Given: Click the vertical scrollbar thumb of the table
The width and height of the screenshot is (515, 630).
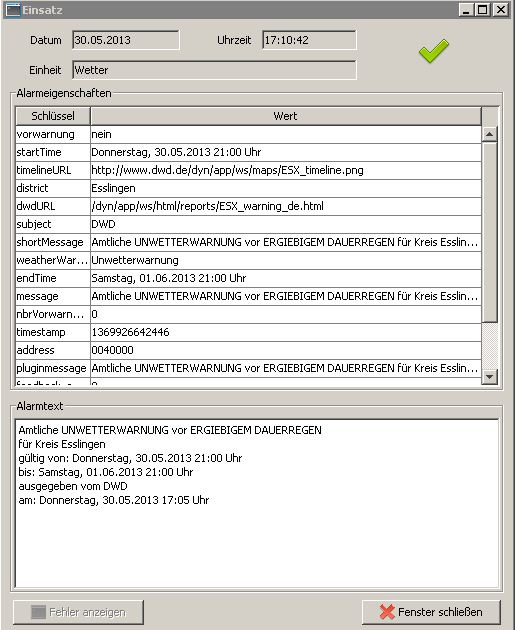Looking at the screenshot, I should (489, 232).
